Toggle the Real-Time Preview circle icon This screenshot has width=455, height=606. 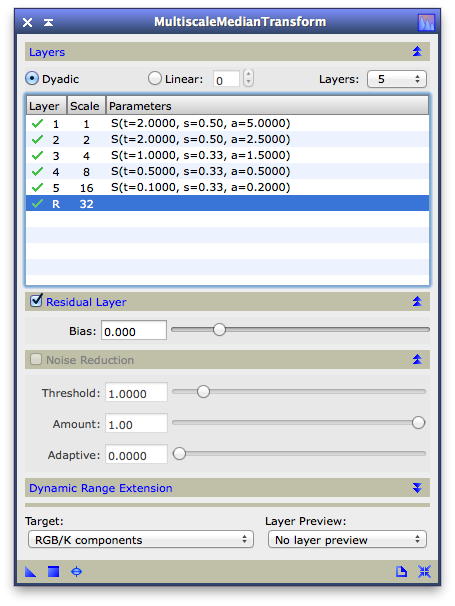[77, 572]
